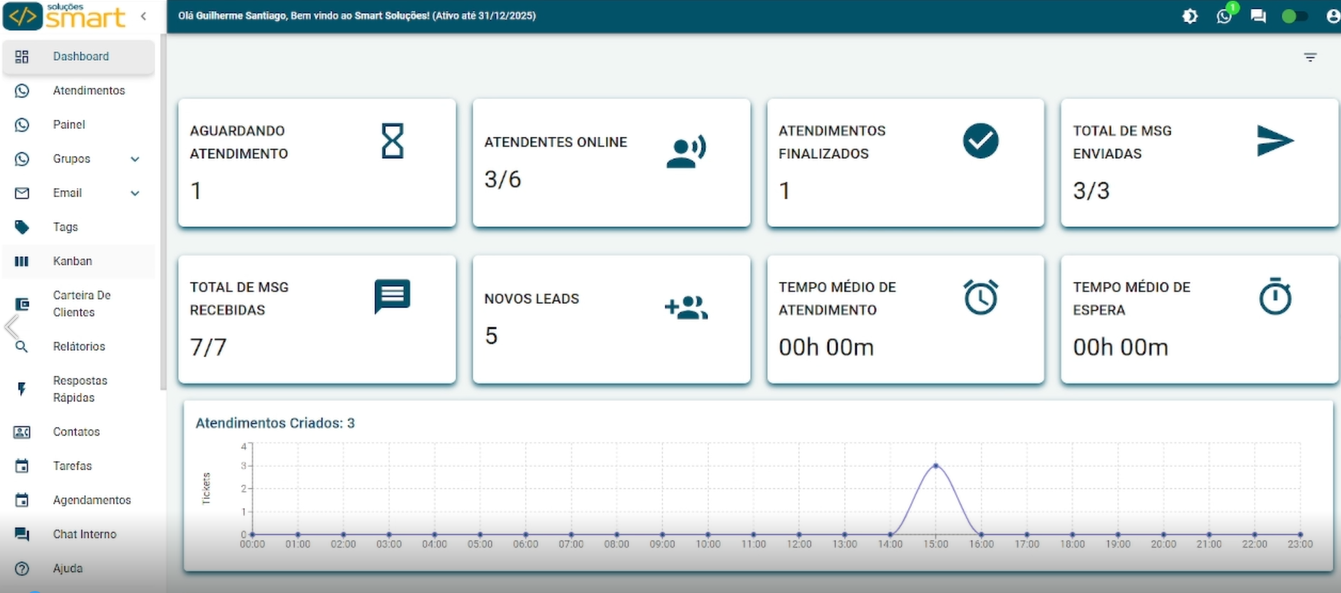
Task: Click the calendar icon beside Tarefas
Action: click(x=22, y=466)
